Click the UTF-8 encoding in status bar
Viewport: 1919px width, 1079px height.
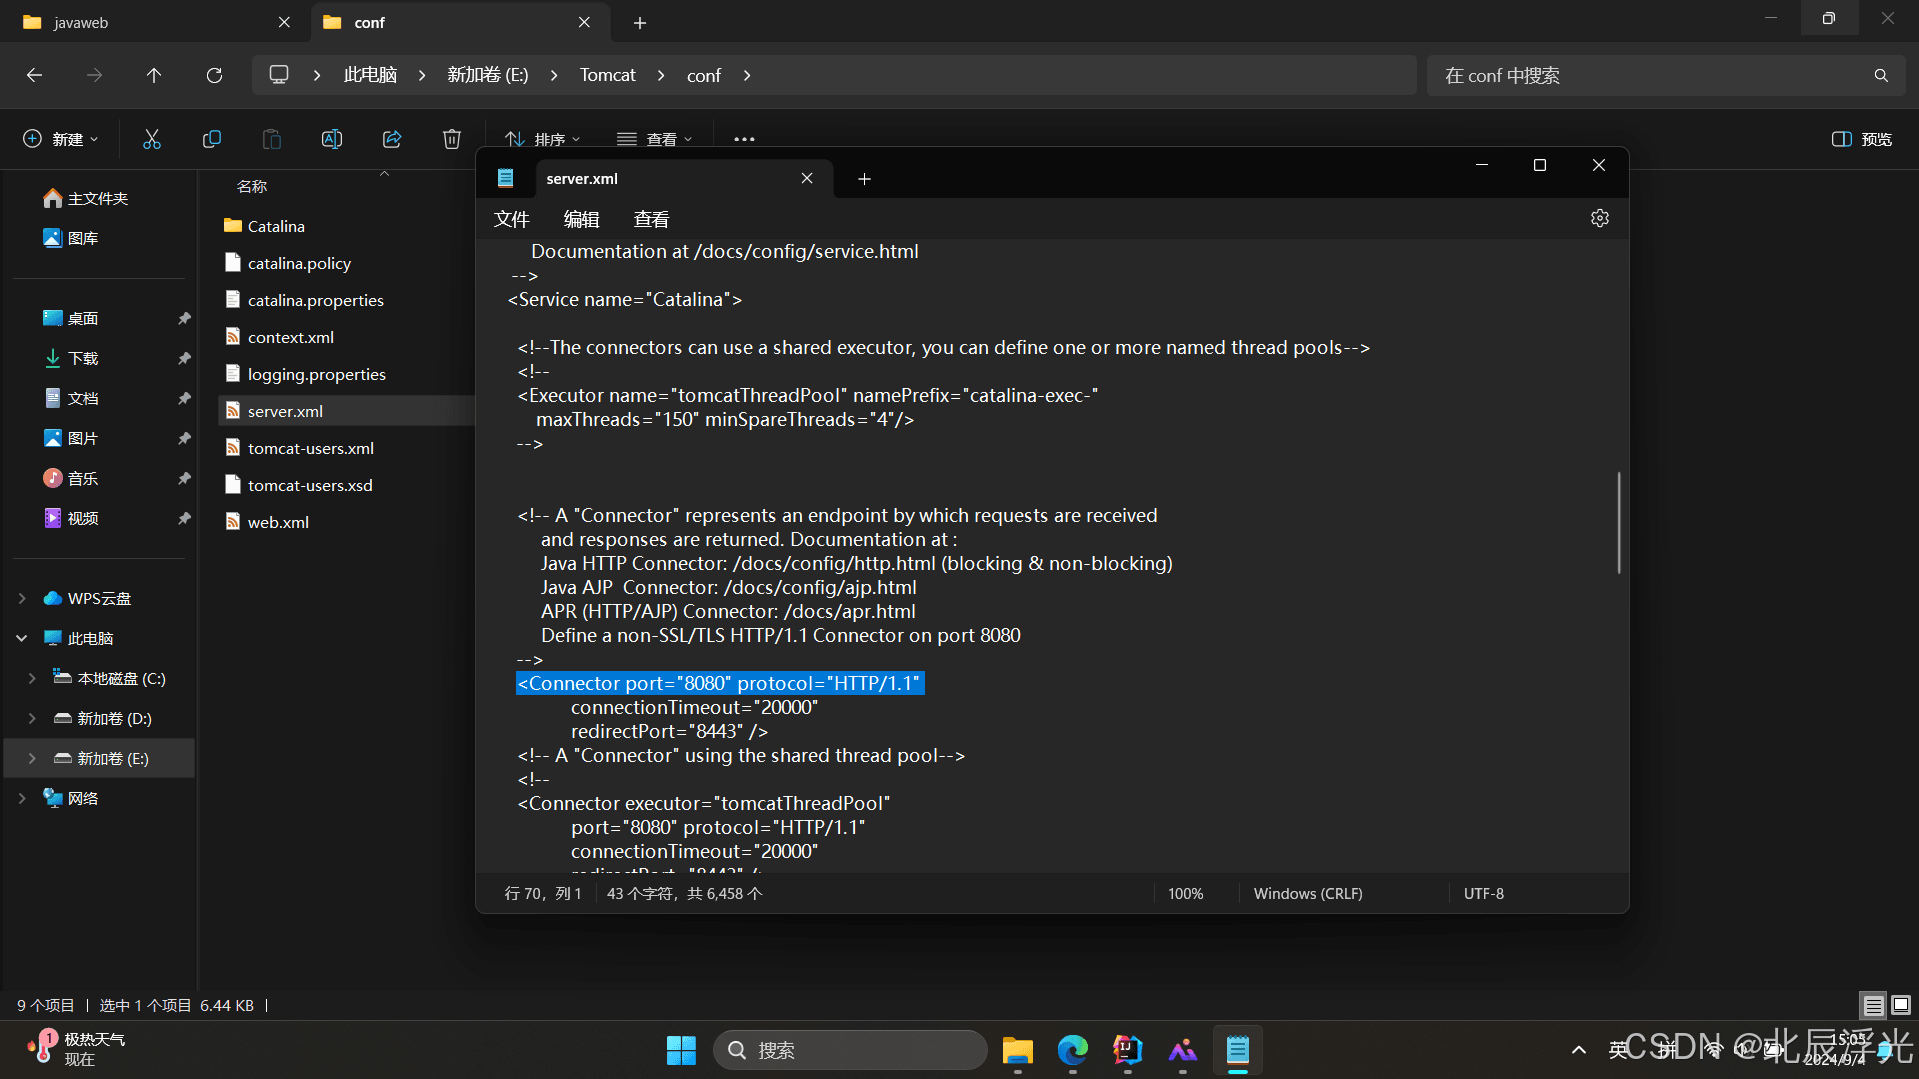(1483, 893)
